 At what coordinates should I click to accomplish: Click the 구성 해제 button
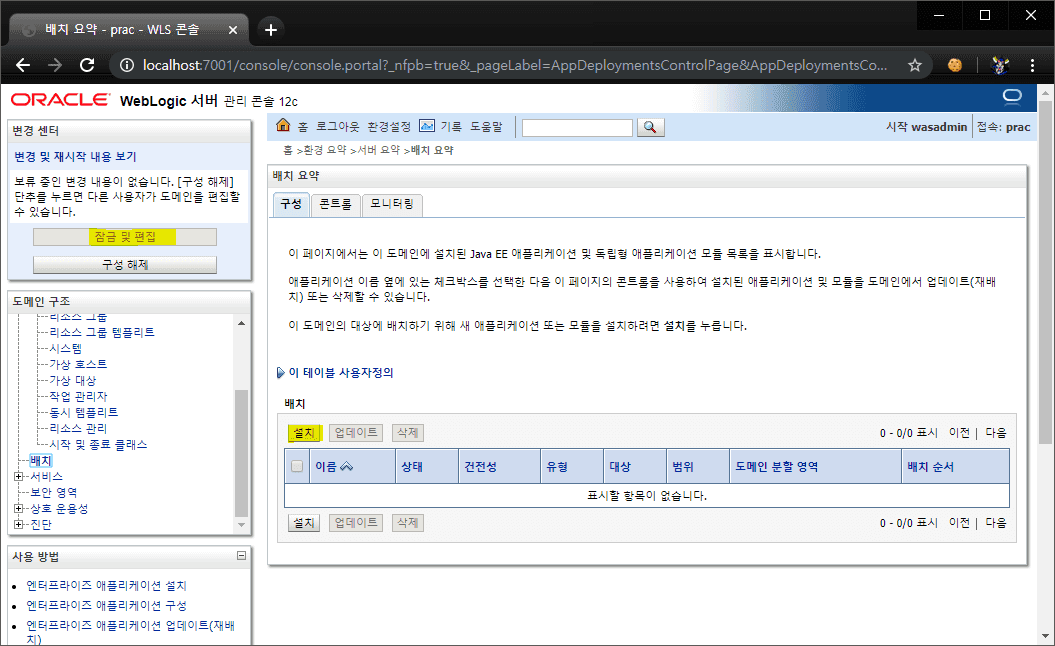(x=125, y=264)
